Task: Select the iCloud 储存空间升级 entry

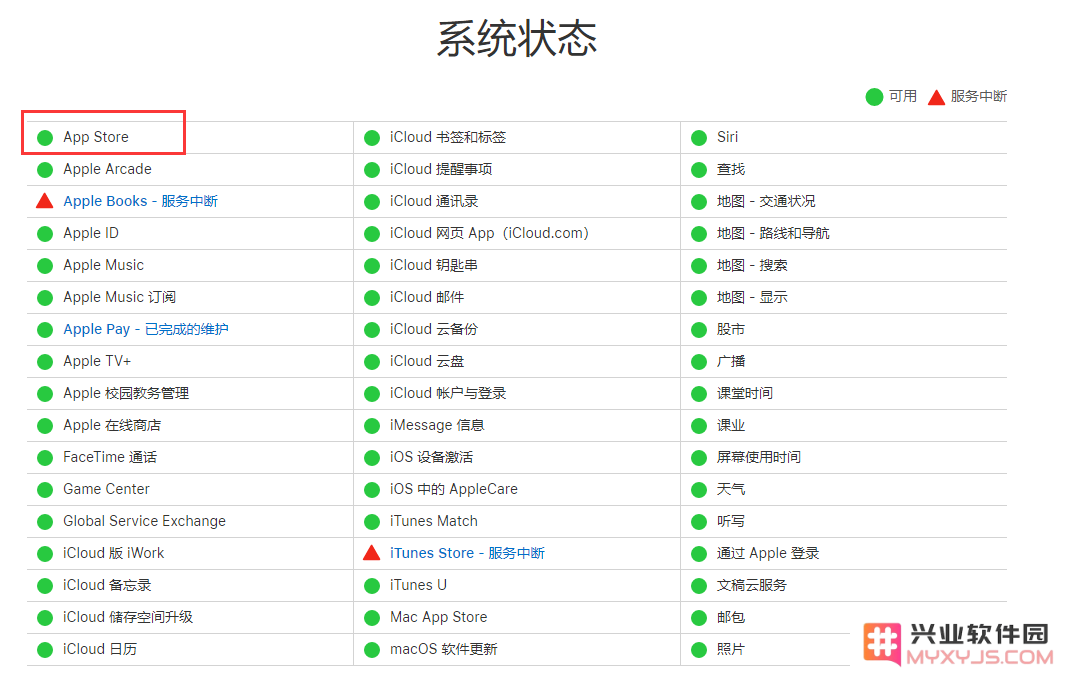Action: click(x=128, y=617)
